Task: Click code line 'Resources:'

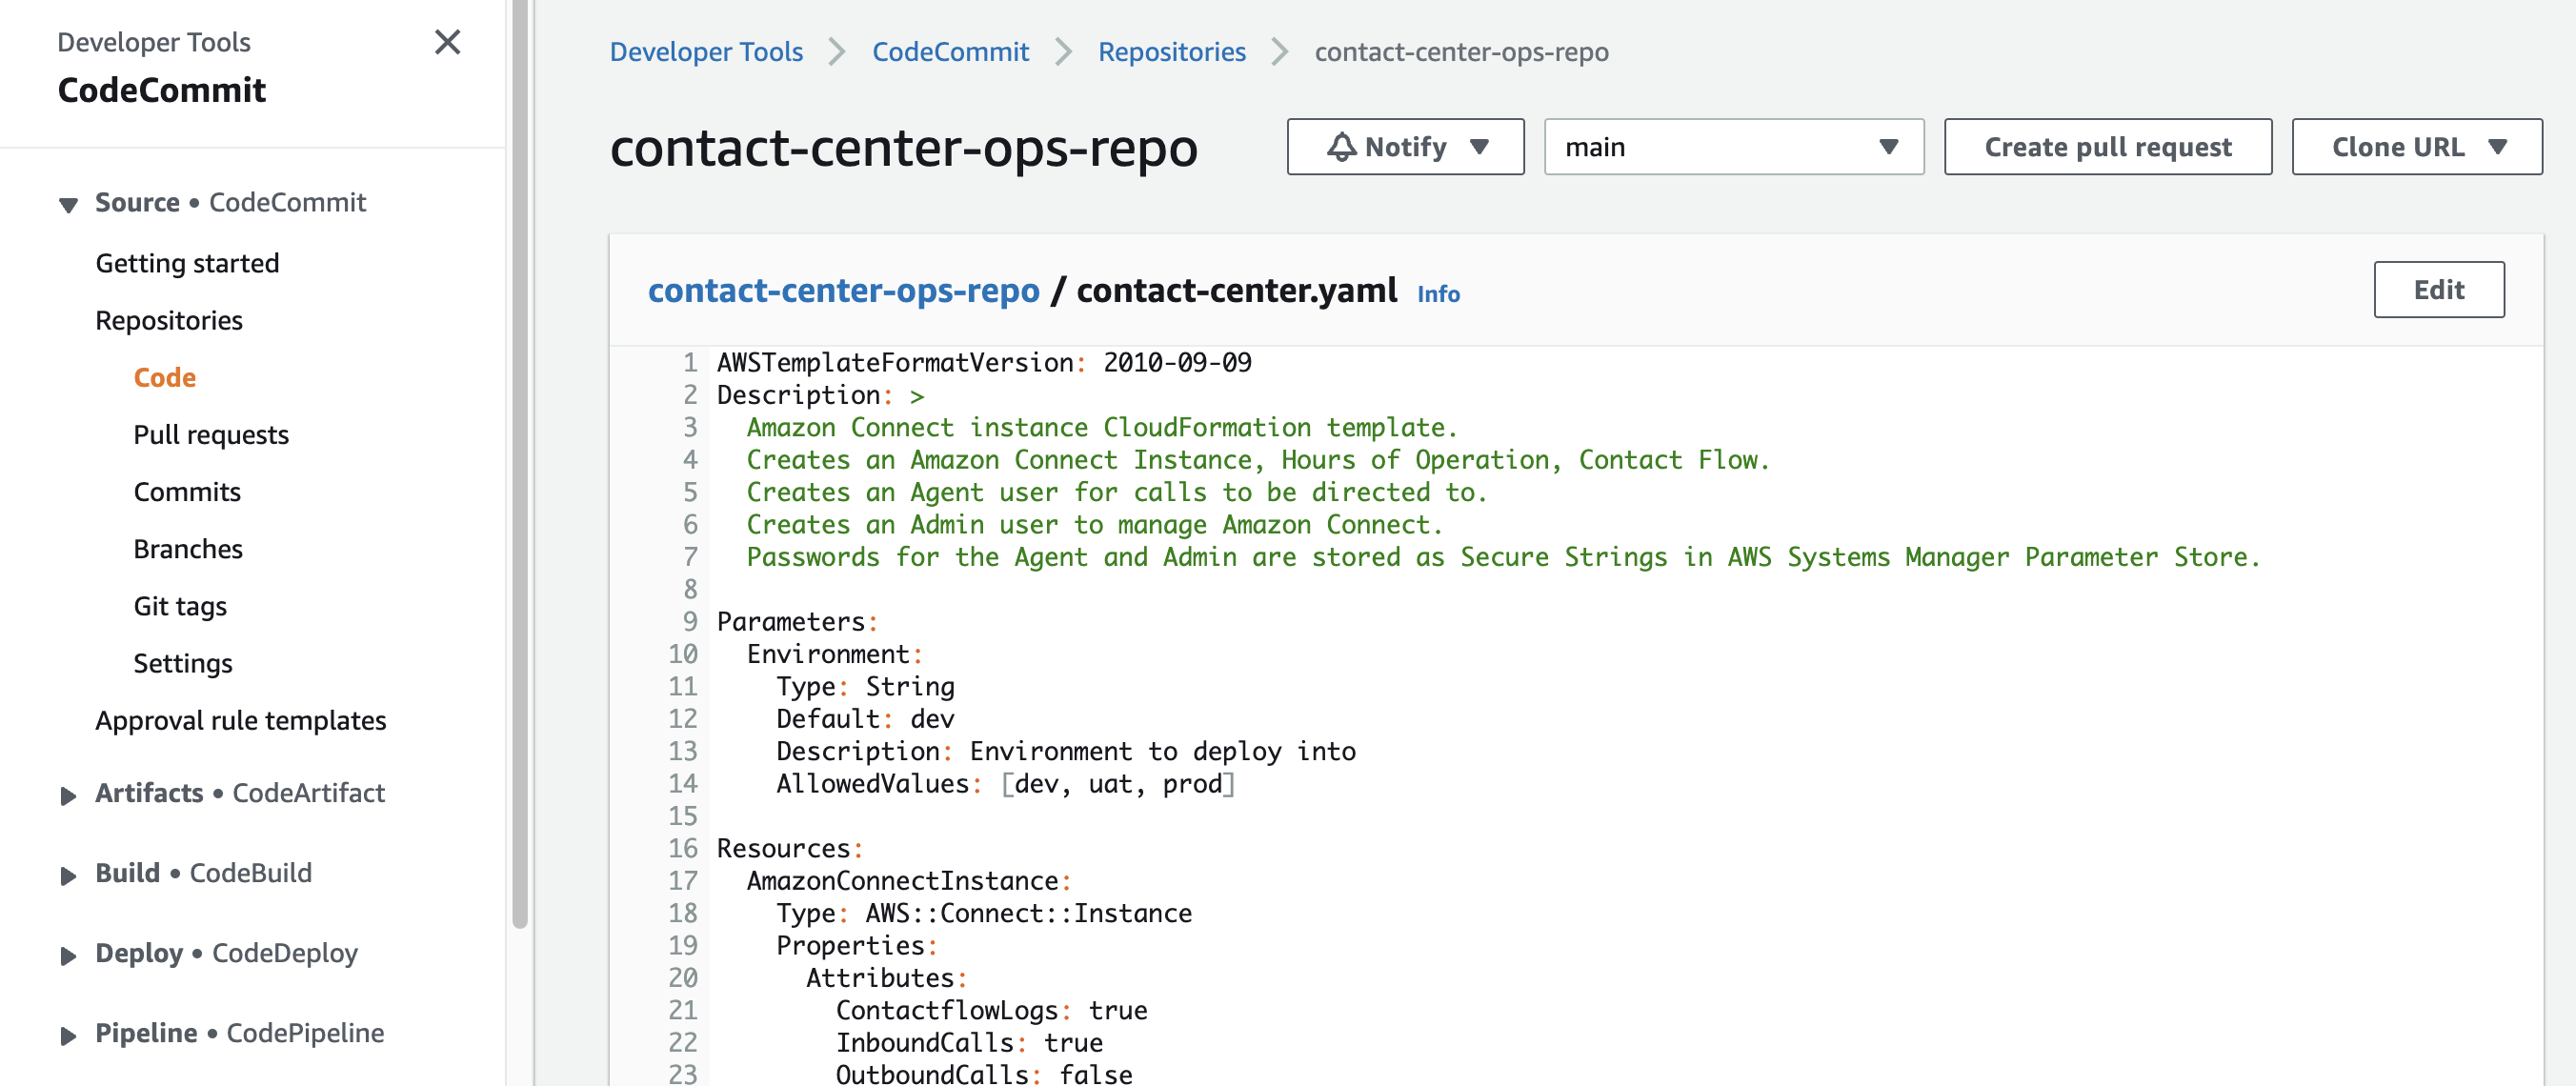Action: [x=789, y=848]
